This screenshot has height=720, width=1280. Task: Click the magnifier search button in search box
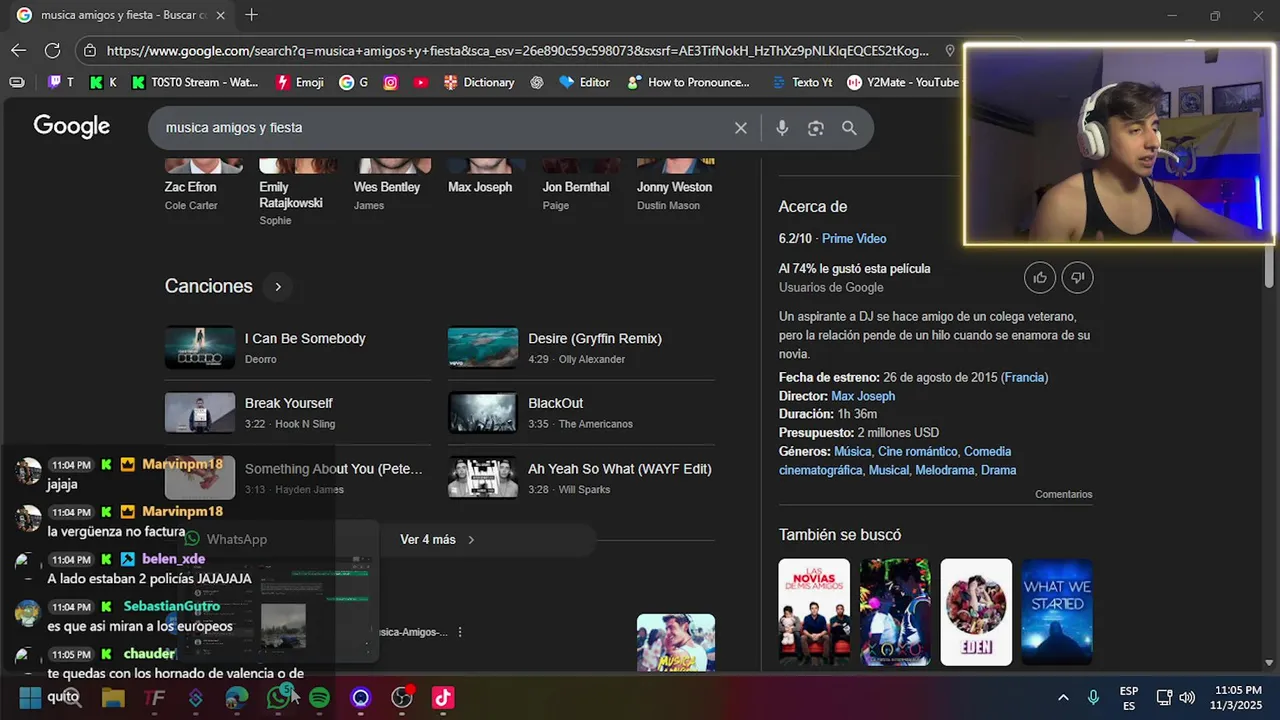point(849,128)
